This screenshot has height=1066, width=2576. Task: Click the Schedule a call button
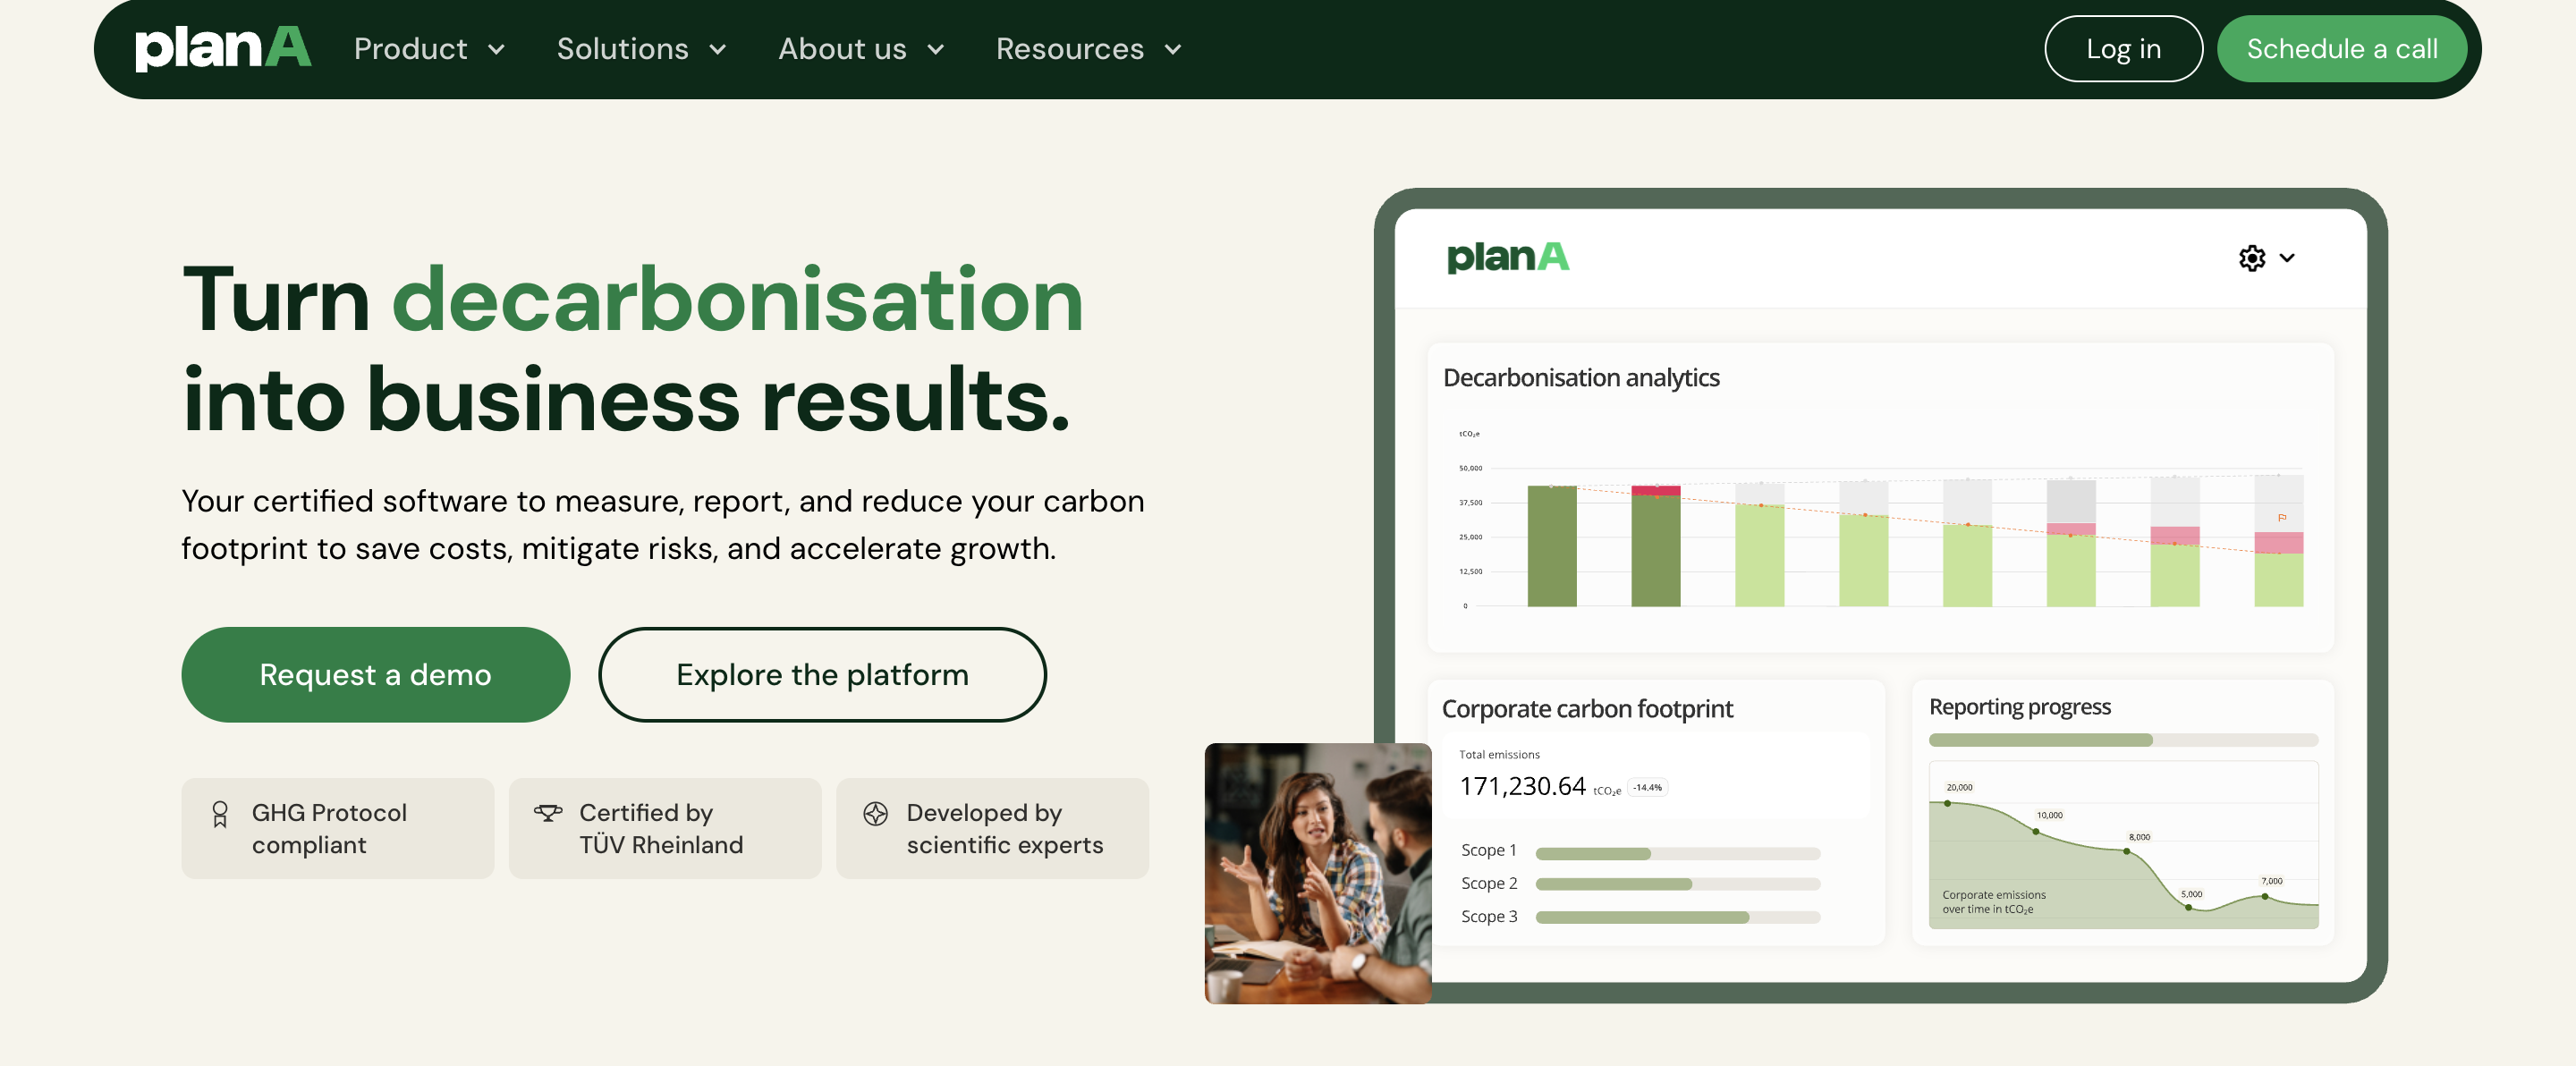point(2341,49)
